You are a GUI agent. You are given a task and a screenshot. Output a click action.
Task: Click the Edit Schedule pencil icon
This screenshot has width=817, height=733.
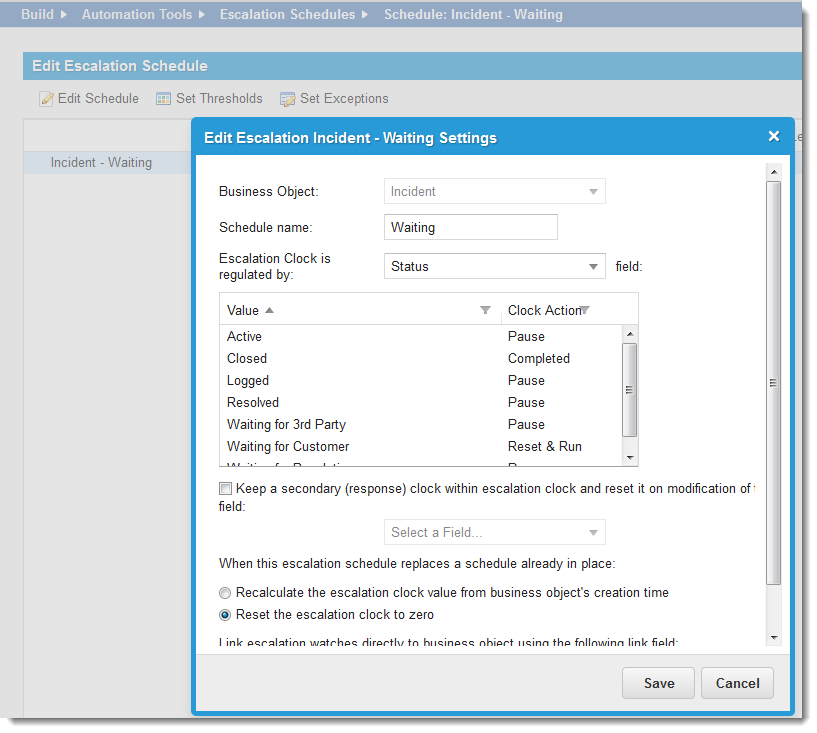[46, 99]
